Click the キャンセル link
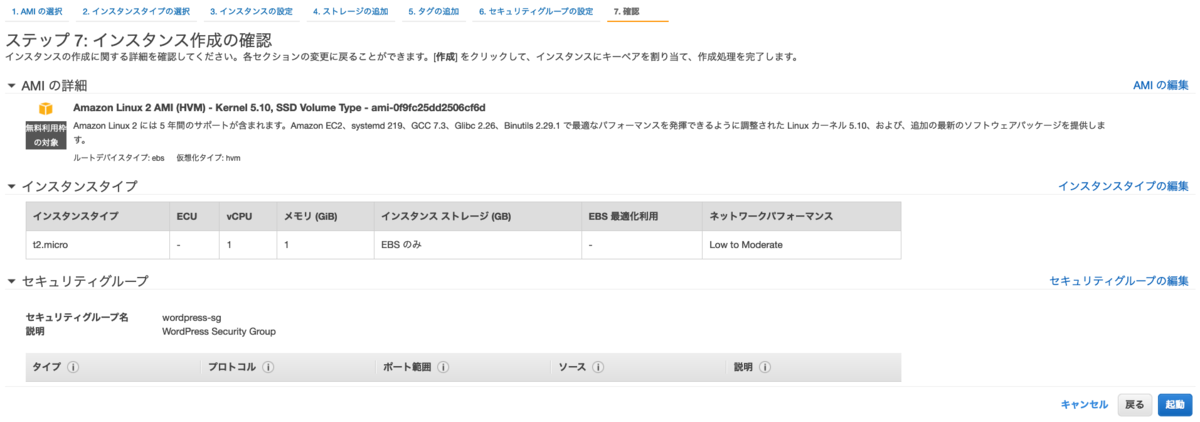1200x422 pixels. pyautogui.click(x=1084, y=404)
